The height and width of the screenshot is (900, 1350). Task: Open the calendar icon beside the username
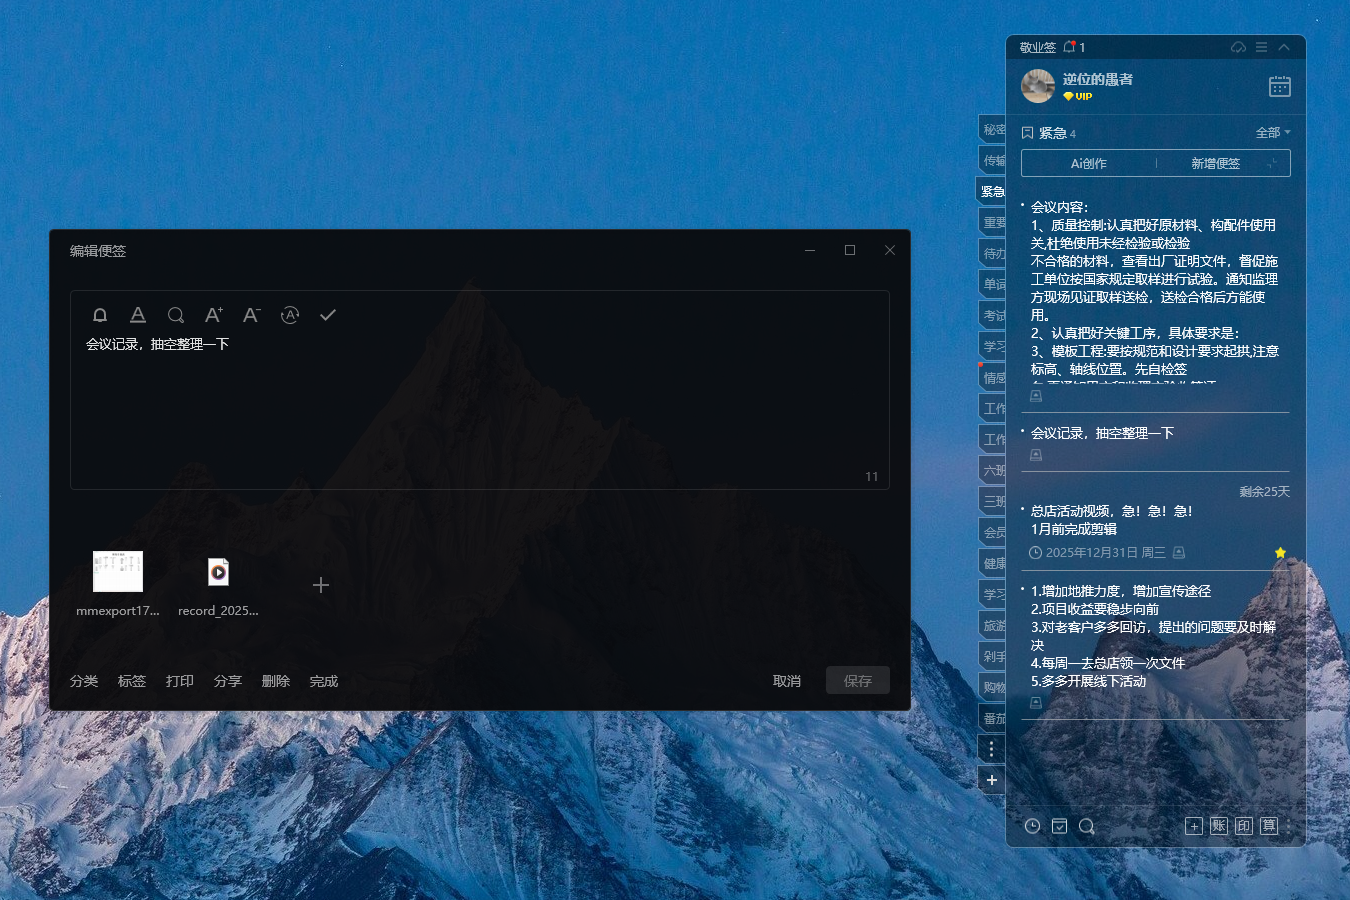point(1279,87)
